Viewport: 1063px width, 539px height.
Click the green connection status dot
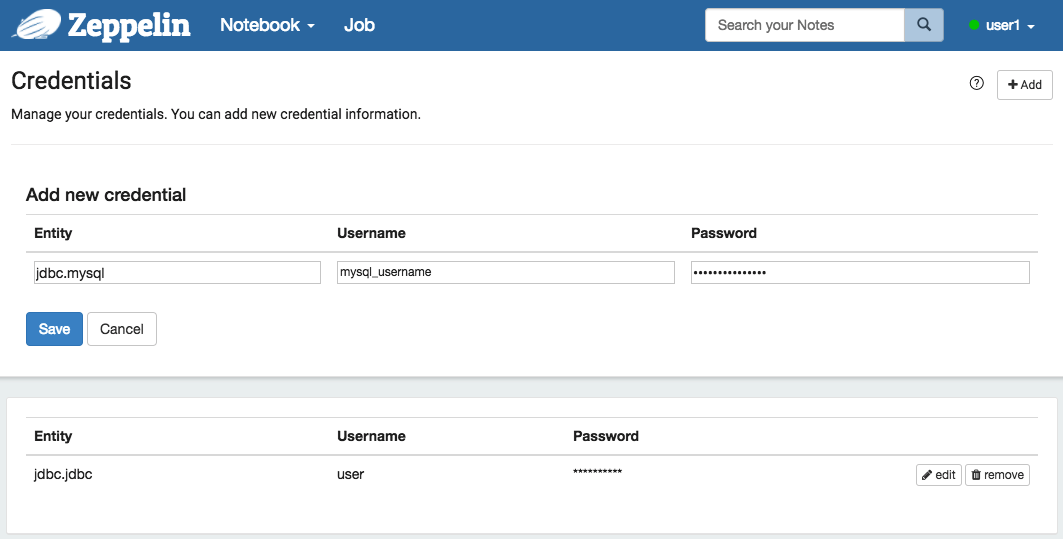[x=974, y=26]
